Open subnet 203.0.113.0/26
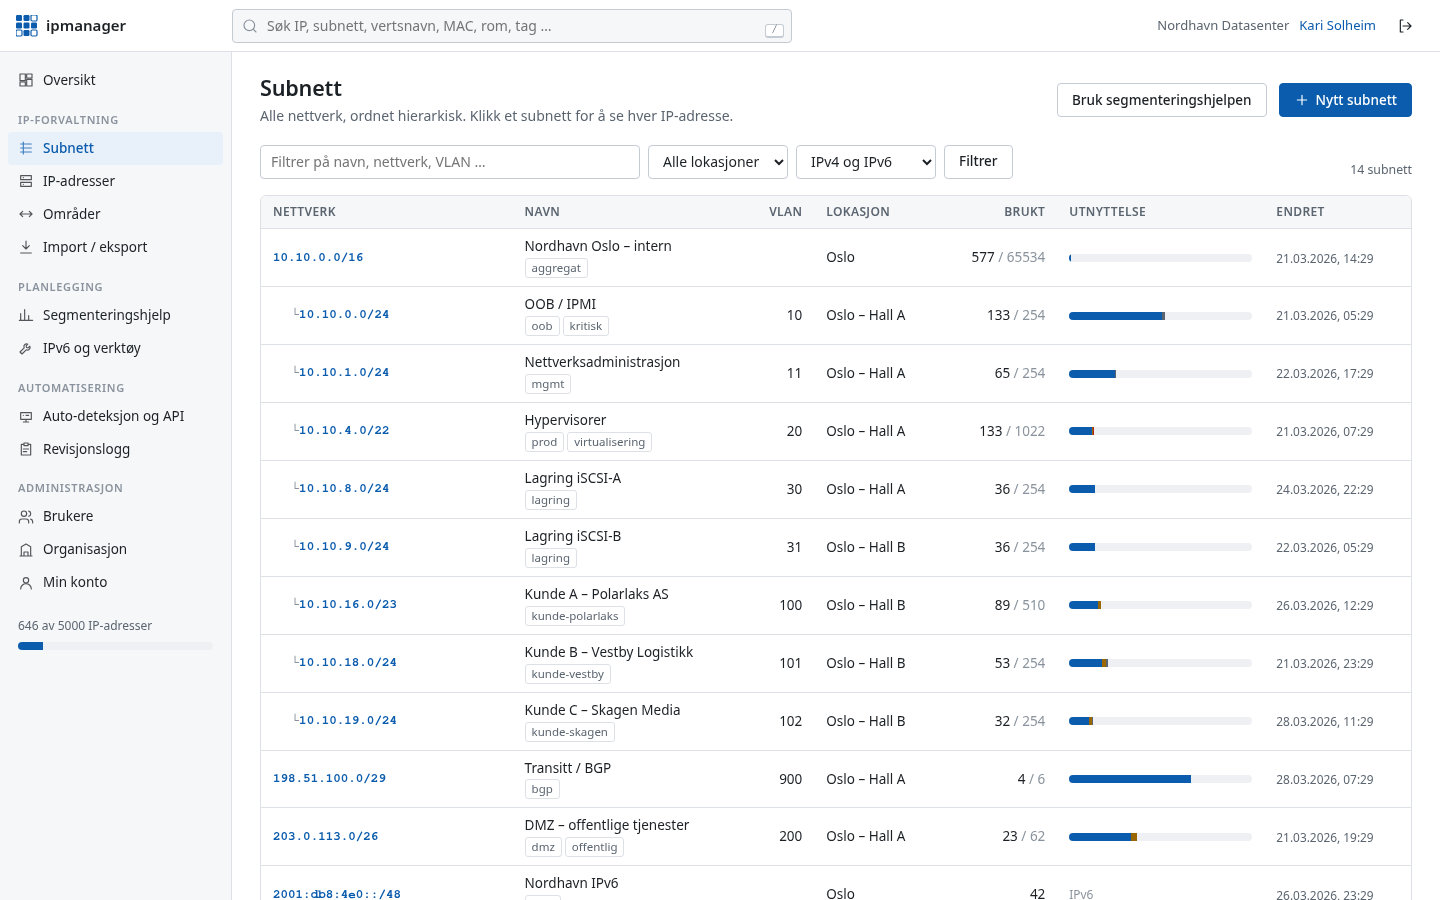Screen dimensions: 1440x900 point(325,837)
